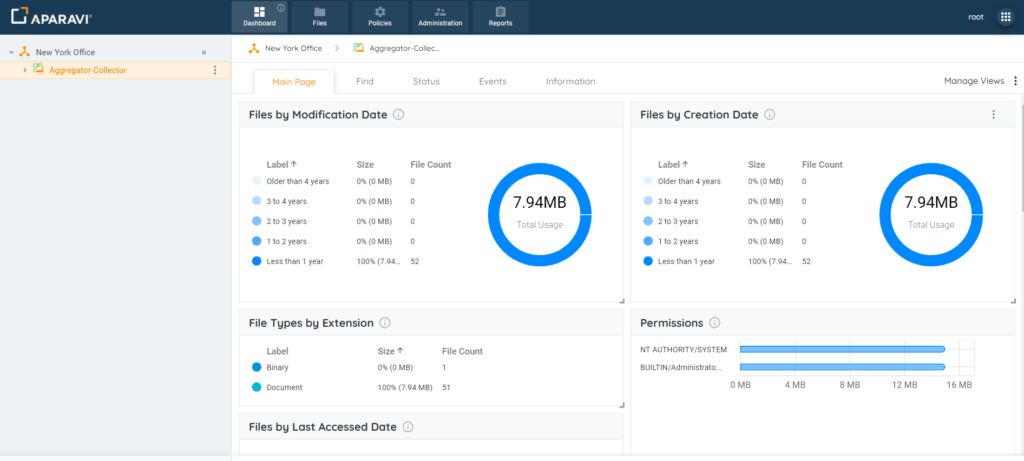Sort File Types table by Size

[x=390, y=351]
